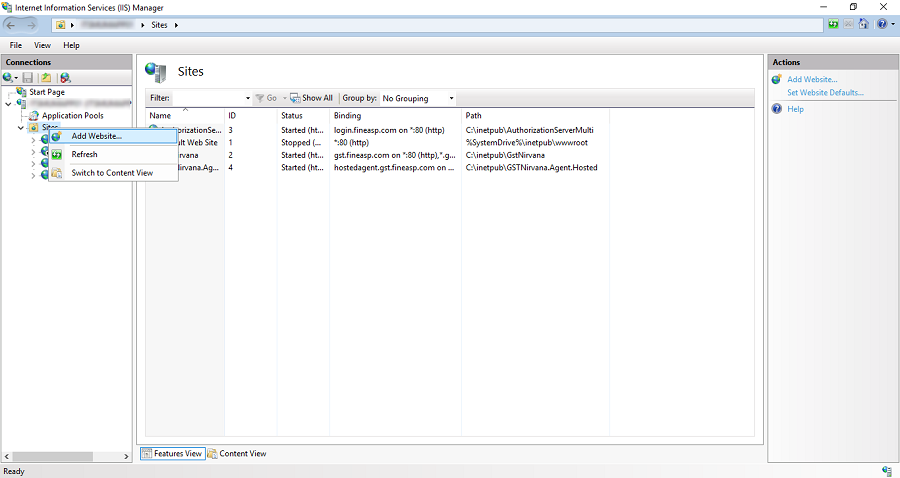Select the Default Web Site row
Viewport: 900px width, 478px height.
(378, 142)
